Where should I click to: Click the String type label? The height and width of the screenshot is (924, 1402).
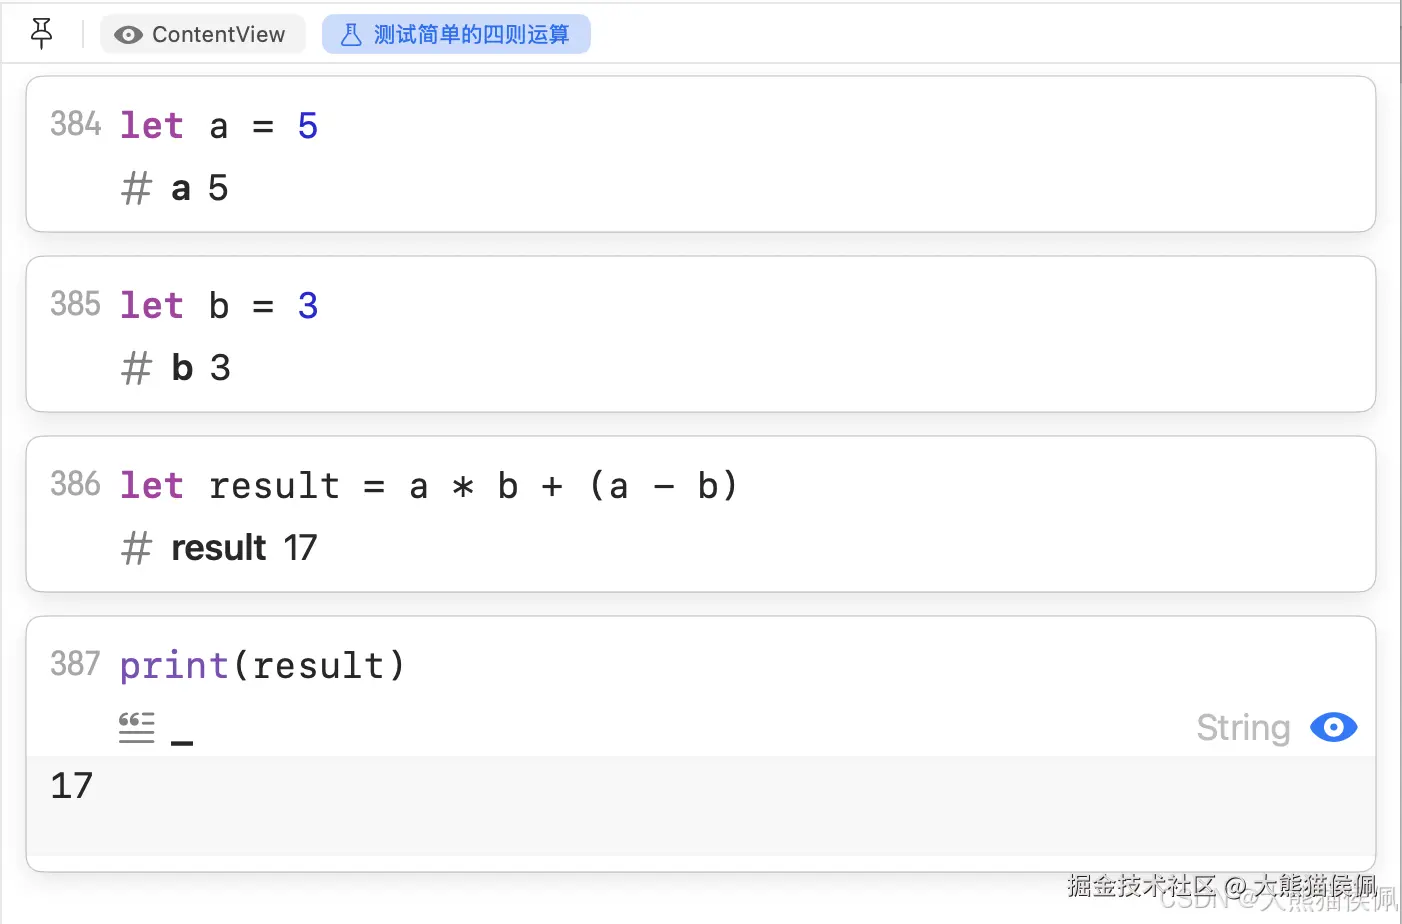[x=1243, y=728]
